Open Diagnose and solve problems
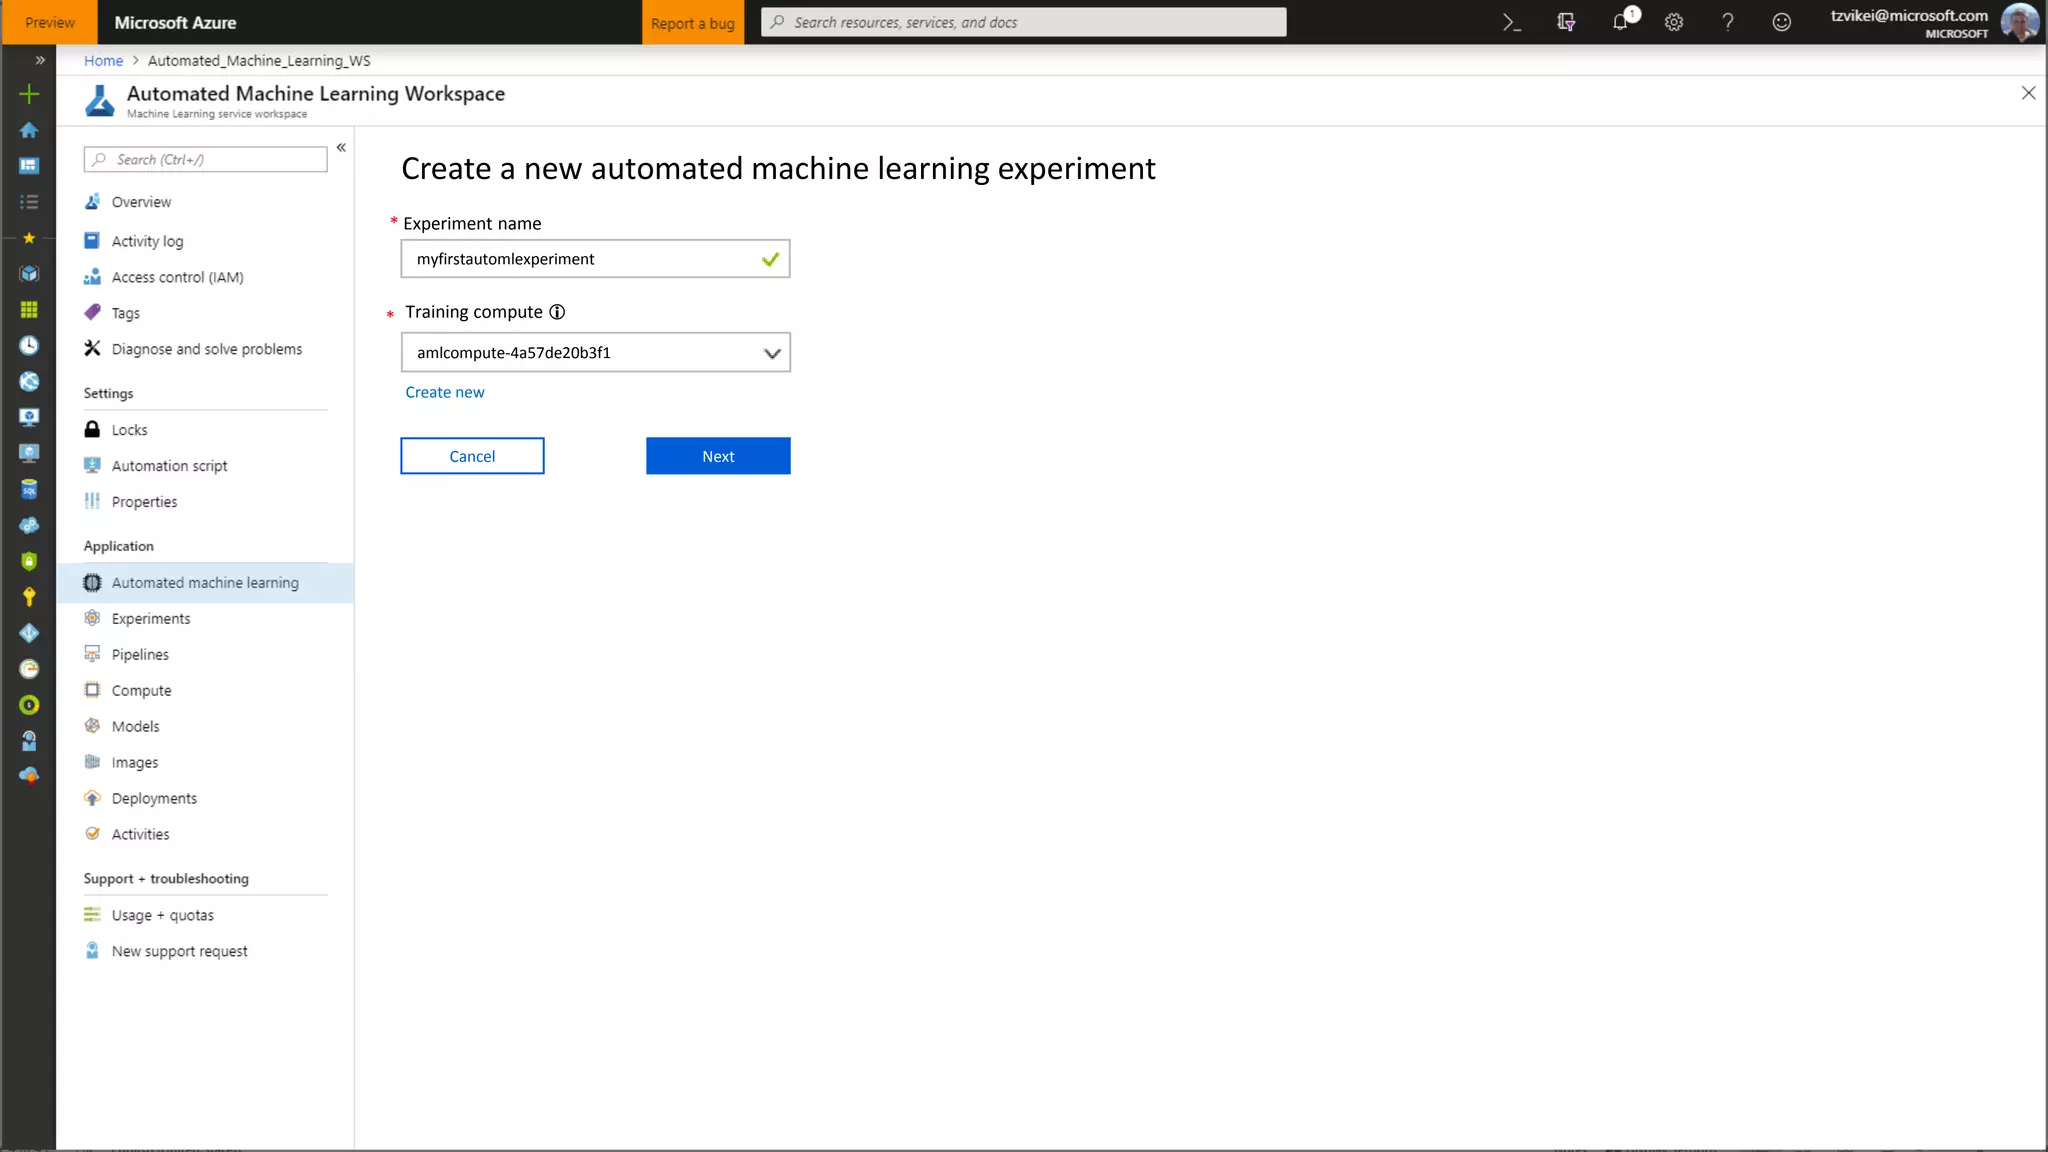The image size is (2048, 1152). 205,349
